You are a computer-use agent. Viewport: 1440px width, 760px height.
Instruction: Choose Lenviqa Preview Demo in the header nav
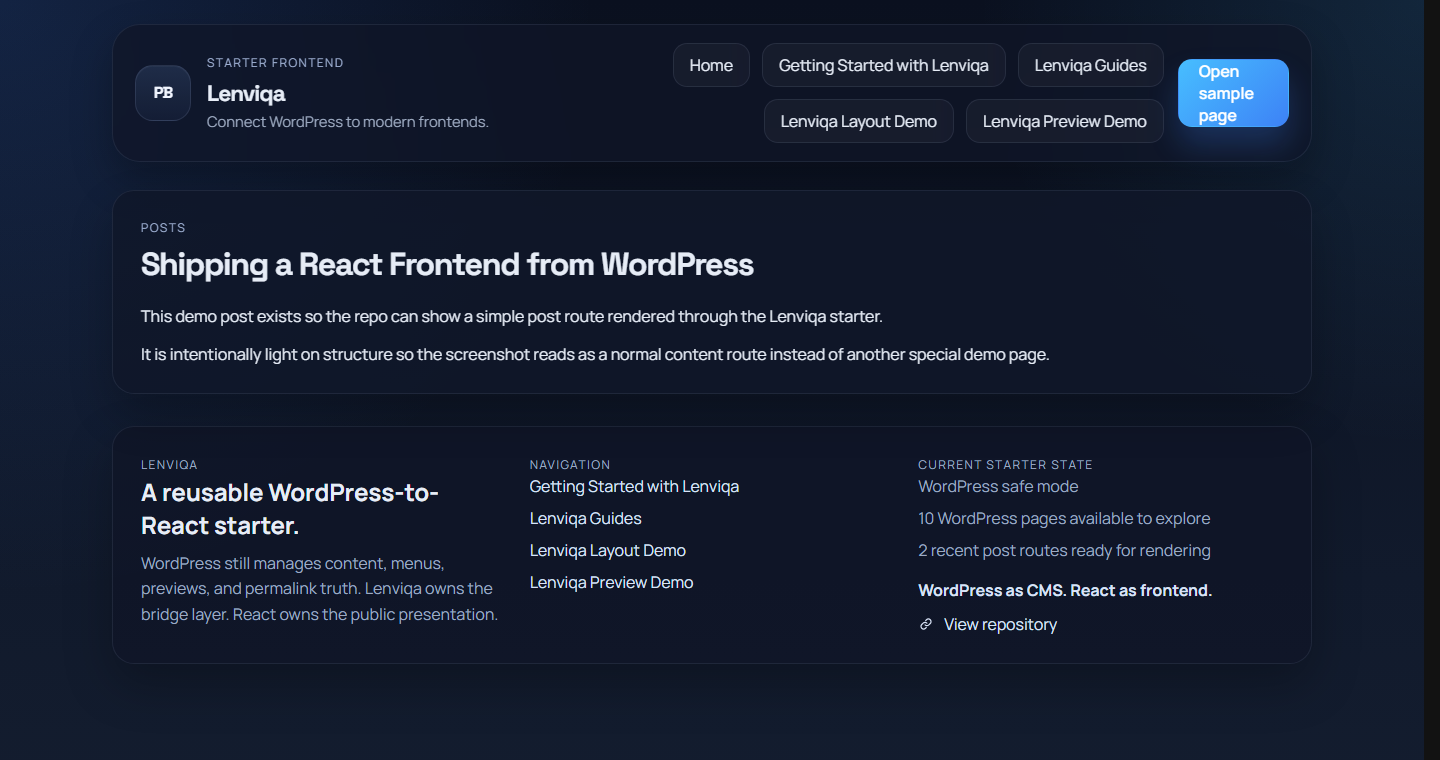[1065, 121]
